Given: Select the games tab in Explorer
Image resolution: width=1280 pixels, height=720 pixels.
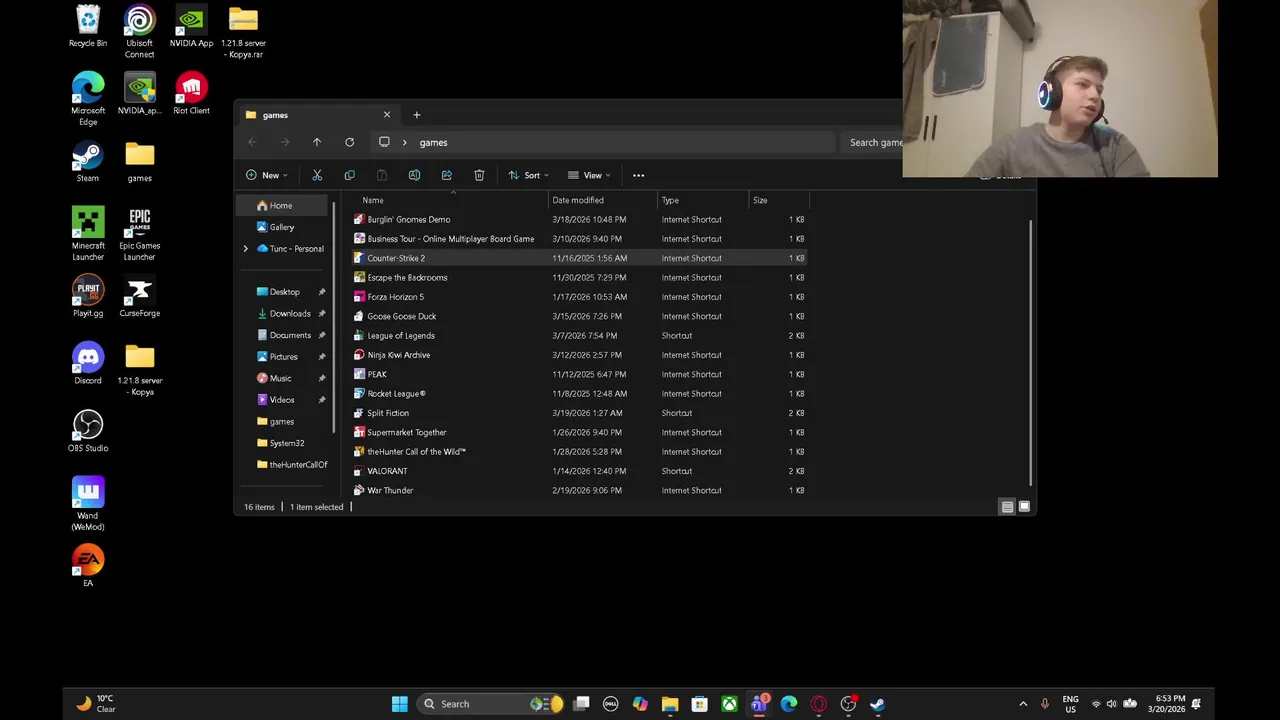Looking at the screenshot, I should tap(318, 115).
